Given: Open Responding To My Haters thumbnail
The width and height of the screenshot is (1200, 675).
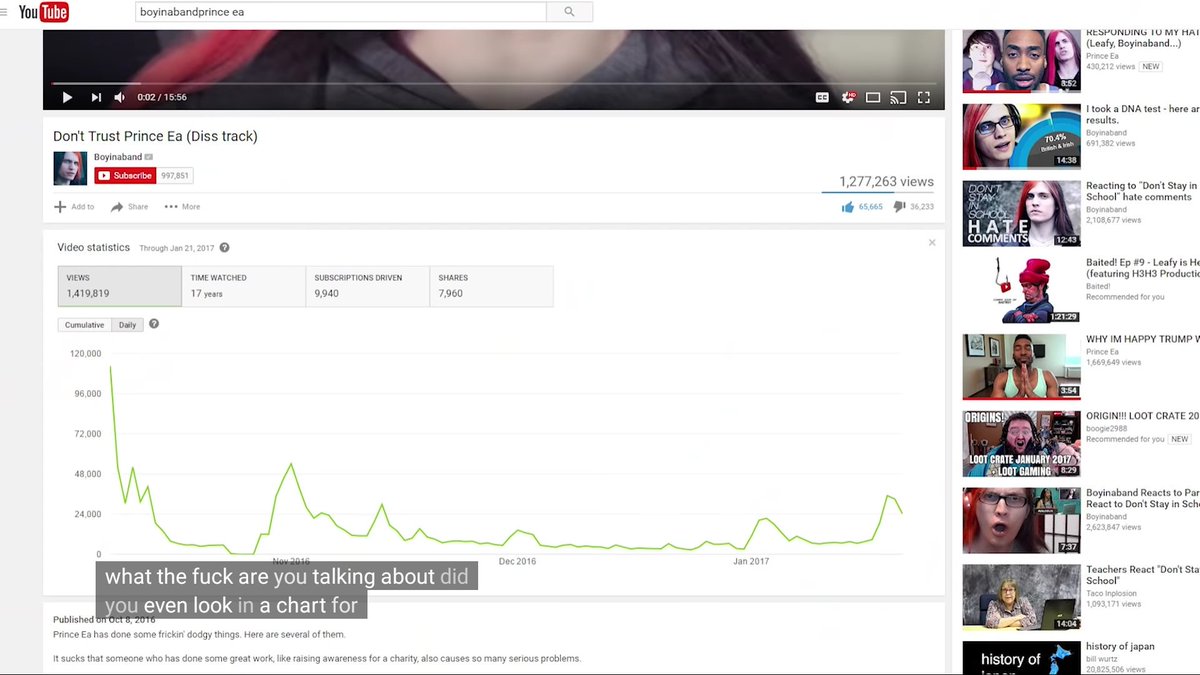Looking at the screenshot, I should [1021, 61].
